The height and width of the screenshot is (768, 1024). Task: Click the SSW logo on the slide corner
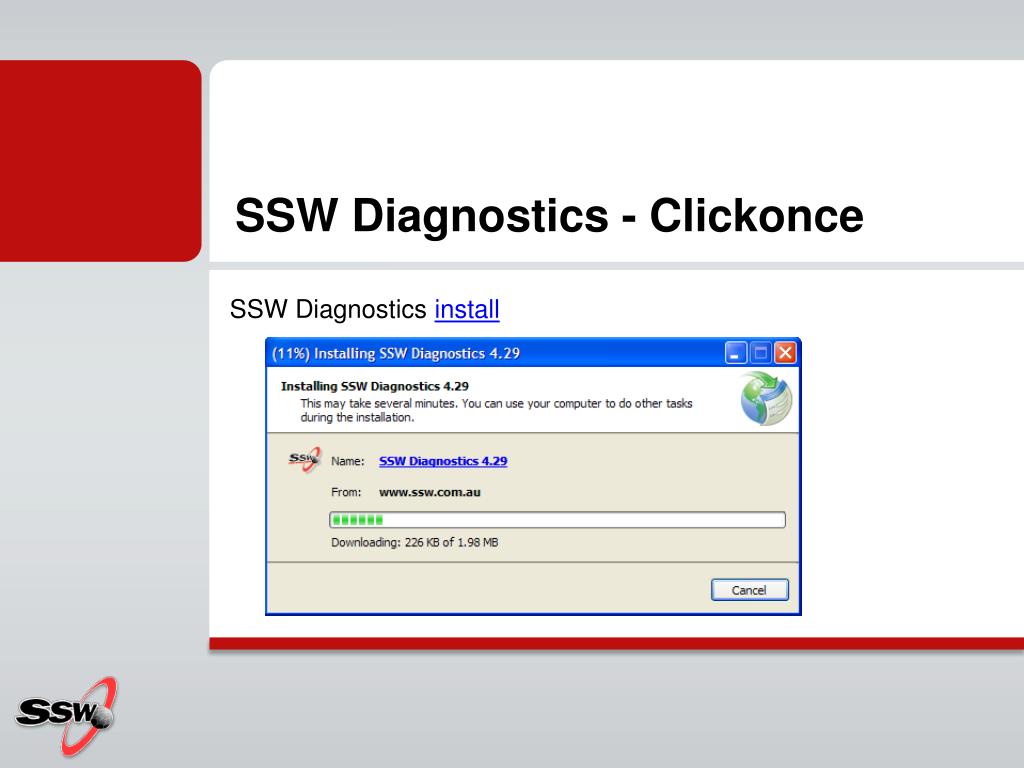click(67, 716)
